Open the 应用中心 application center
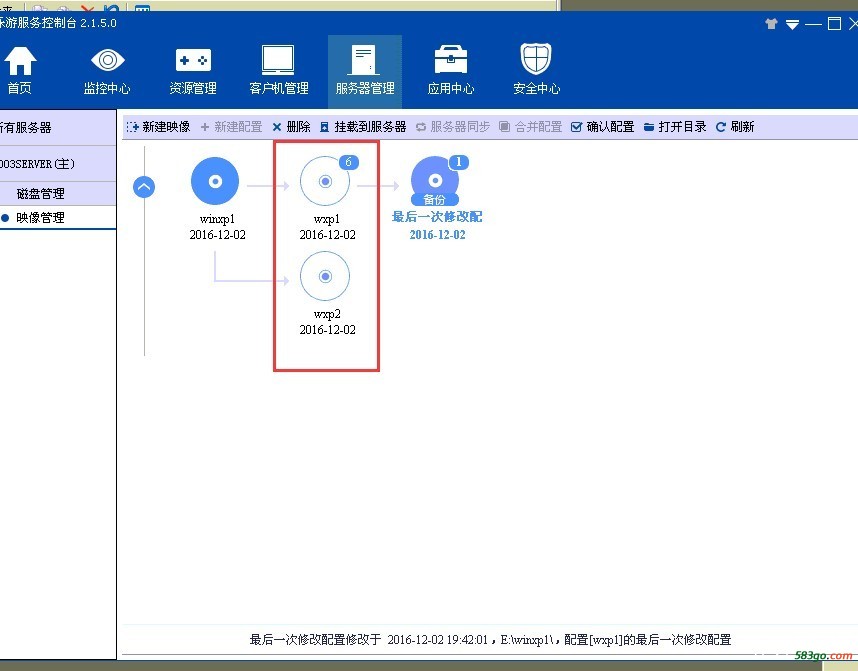This screenshot has width=858, height=671. [x=450, y=71]
